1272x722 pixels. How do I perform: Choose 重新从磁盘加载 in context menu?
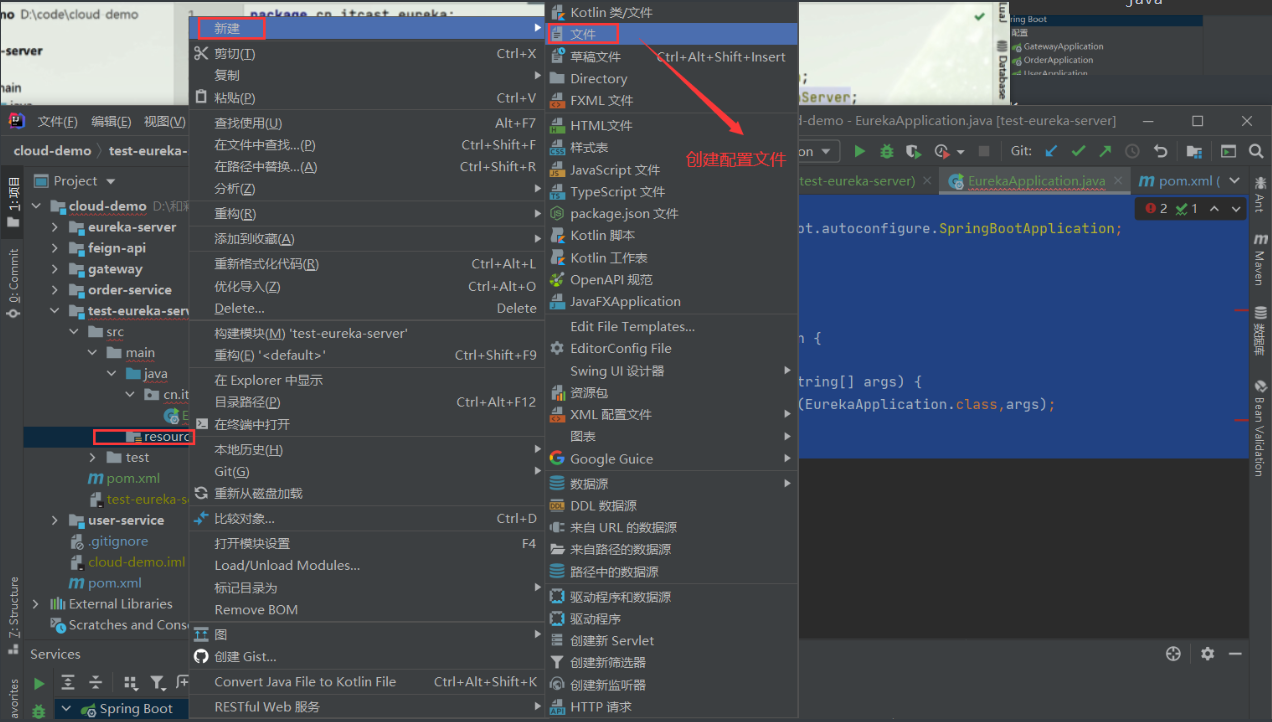[366, 493]
